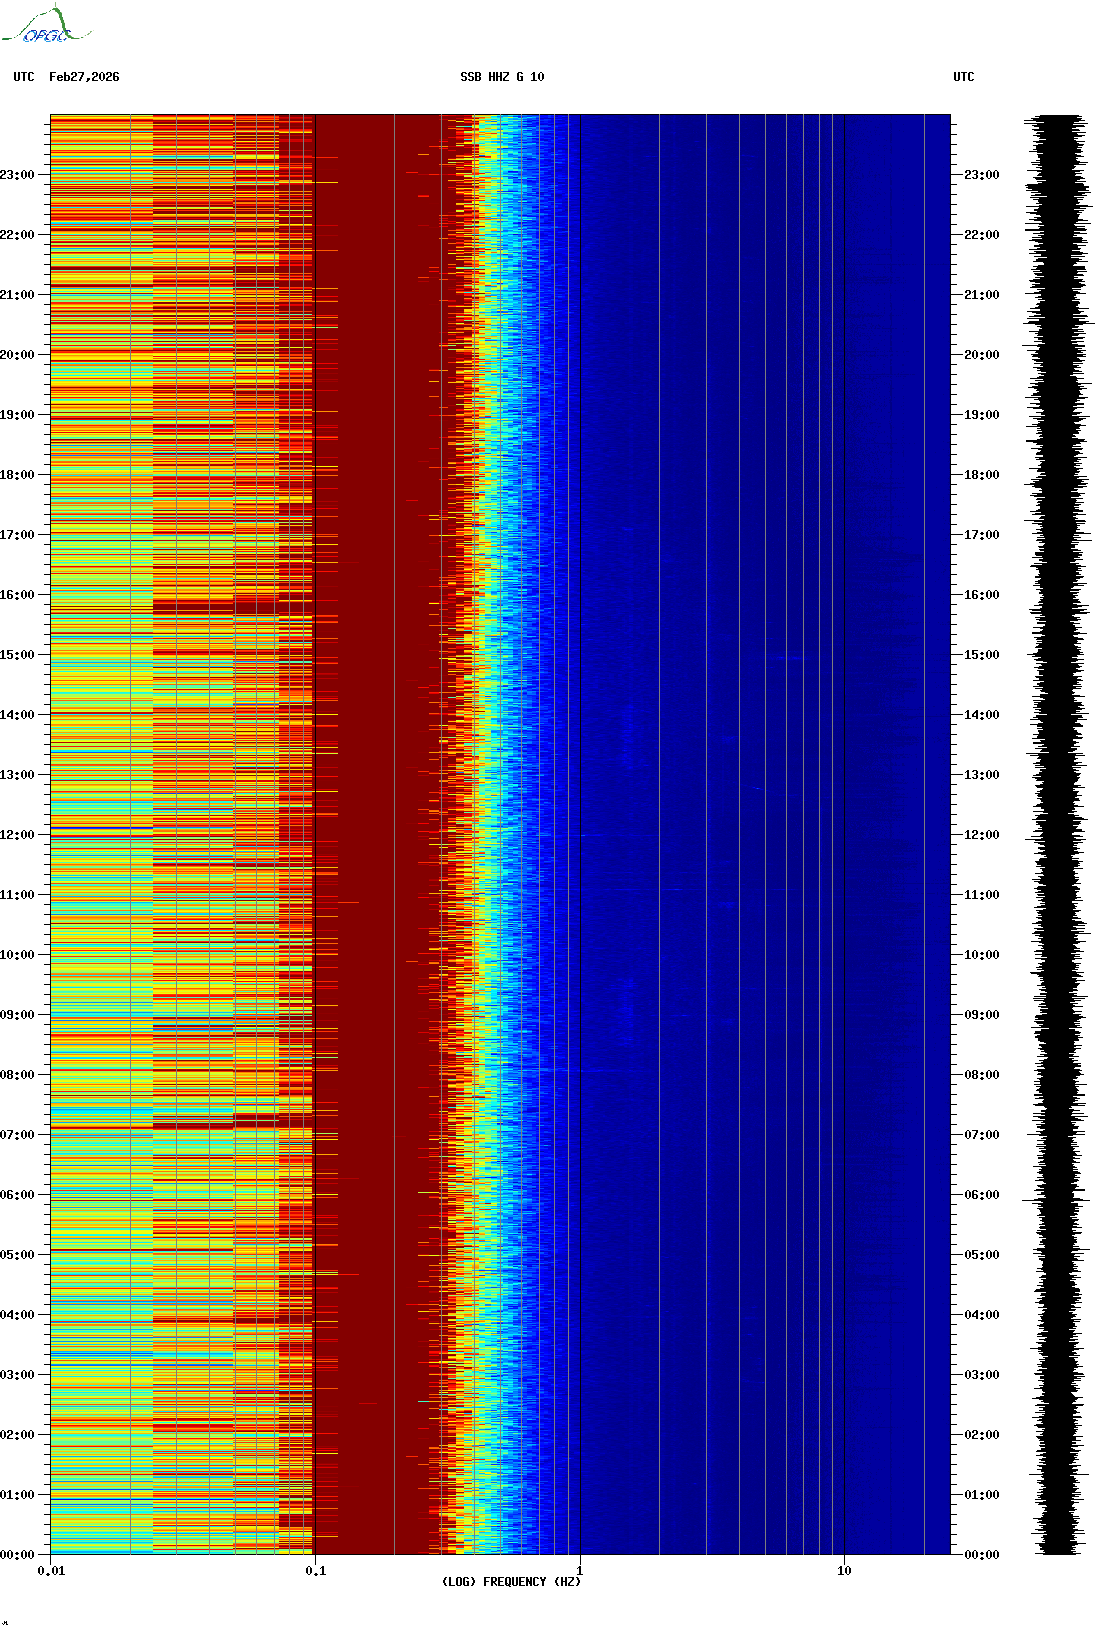Select the 12:00 marker on left time axis
The image size is (1102, 1634).
pyautogui.click(x=18, y=835)
